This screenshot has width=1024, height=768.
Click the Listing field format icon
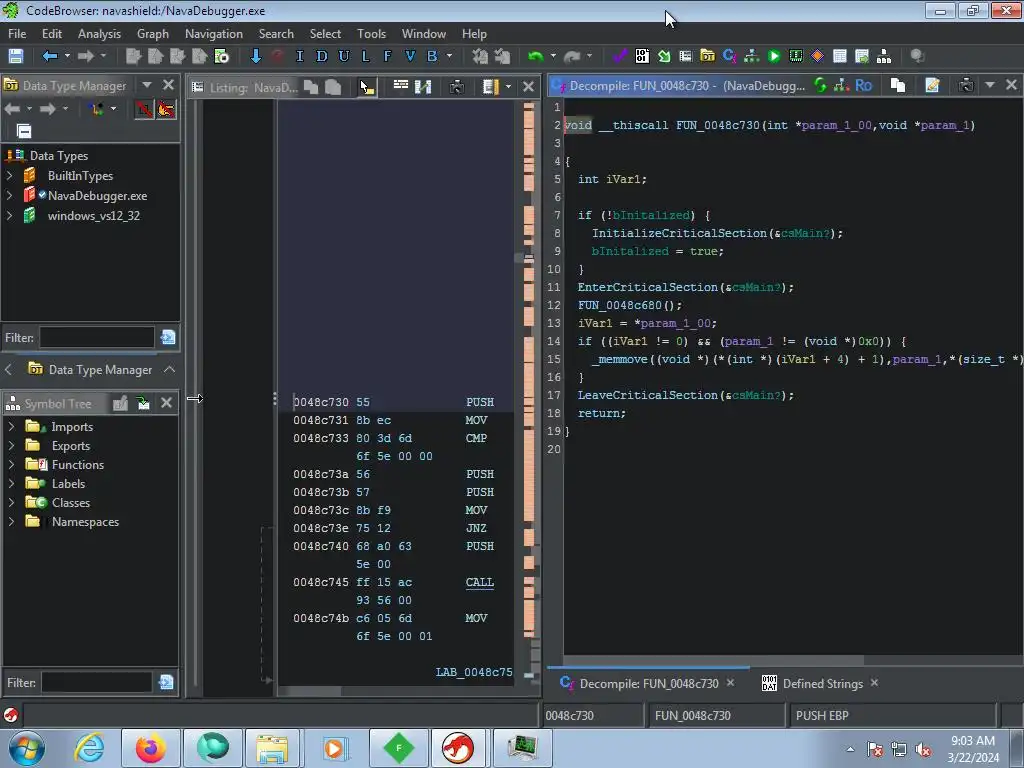click(401, 86)
